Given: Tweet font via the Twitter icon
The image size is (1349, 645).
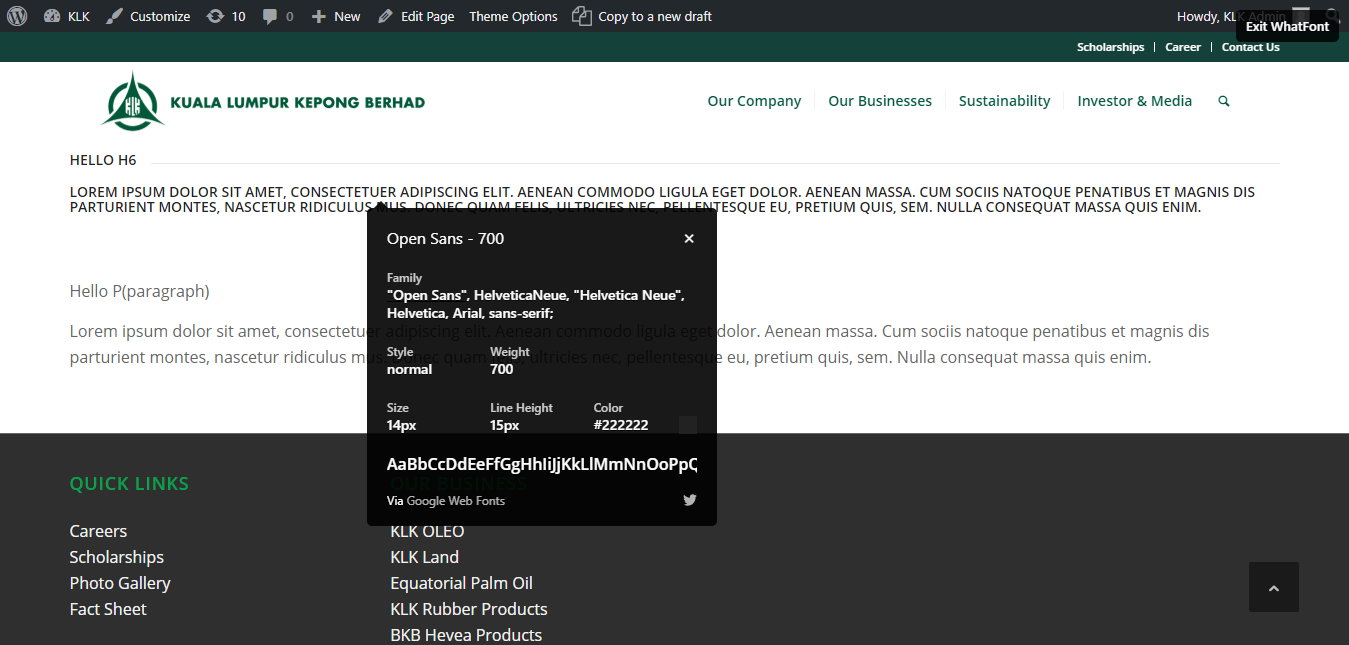Looking at the screenshot, I should click(x=690, y=500).
